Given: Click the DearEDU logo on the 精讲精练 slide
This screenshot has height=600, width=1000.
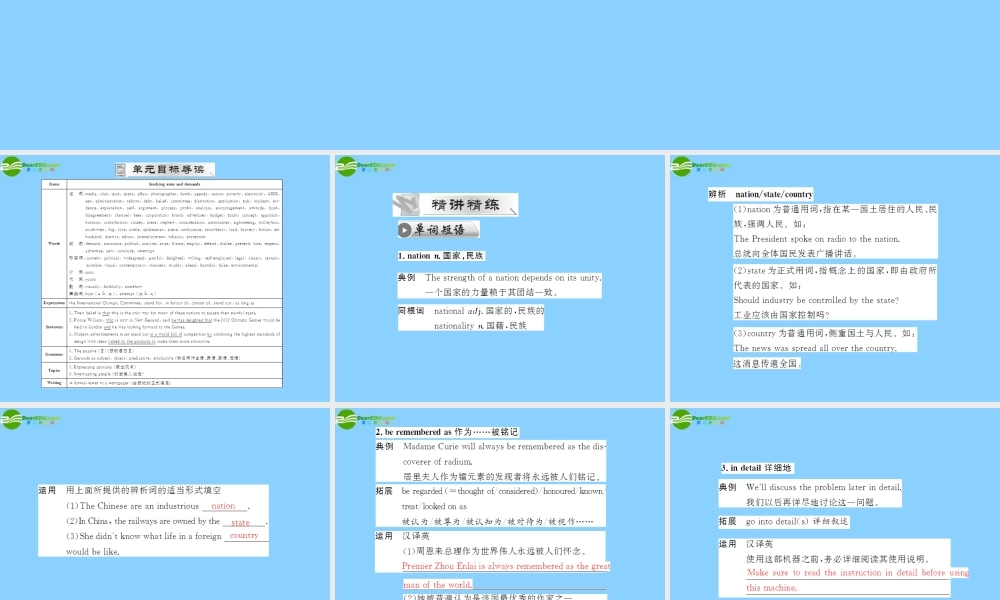Looking at the screenshot, I should tap(365, 166).
